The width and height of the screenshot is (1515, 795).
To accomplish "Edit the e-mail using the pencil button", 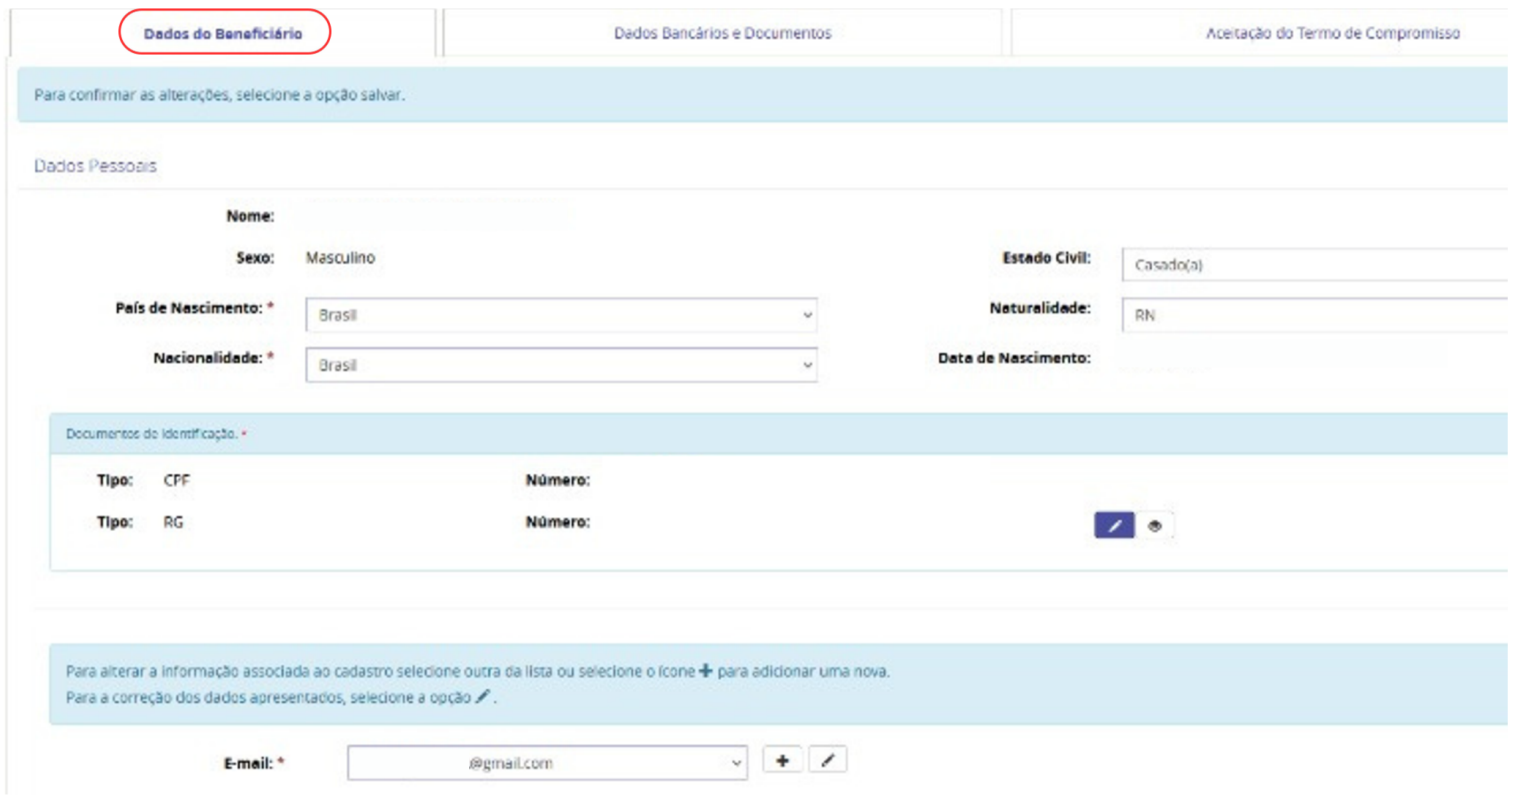I will click(x=827, y=761).
